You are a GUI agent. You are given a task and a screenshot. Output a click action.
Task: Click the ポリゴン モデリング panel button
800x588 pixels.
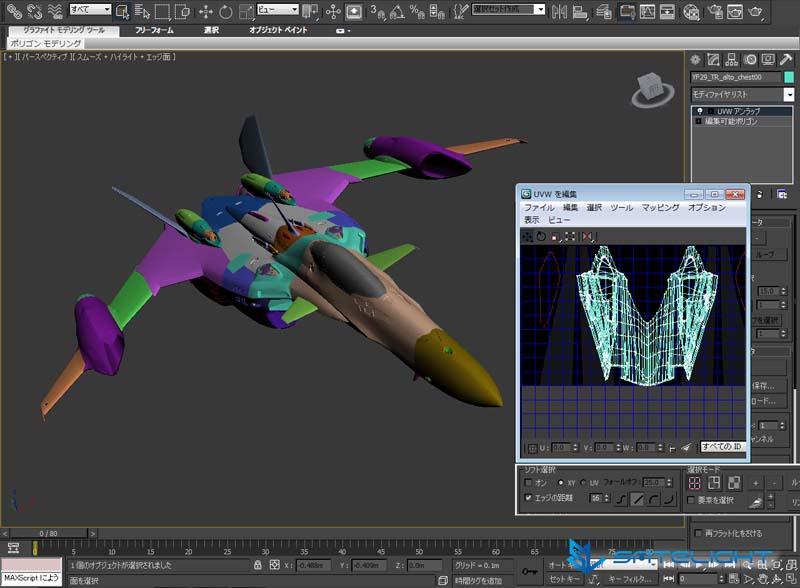[45, 43]
